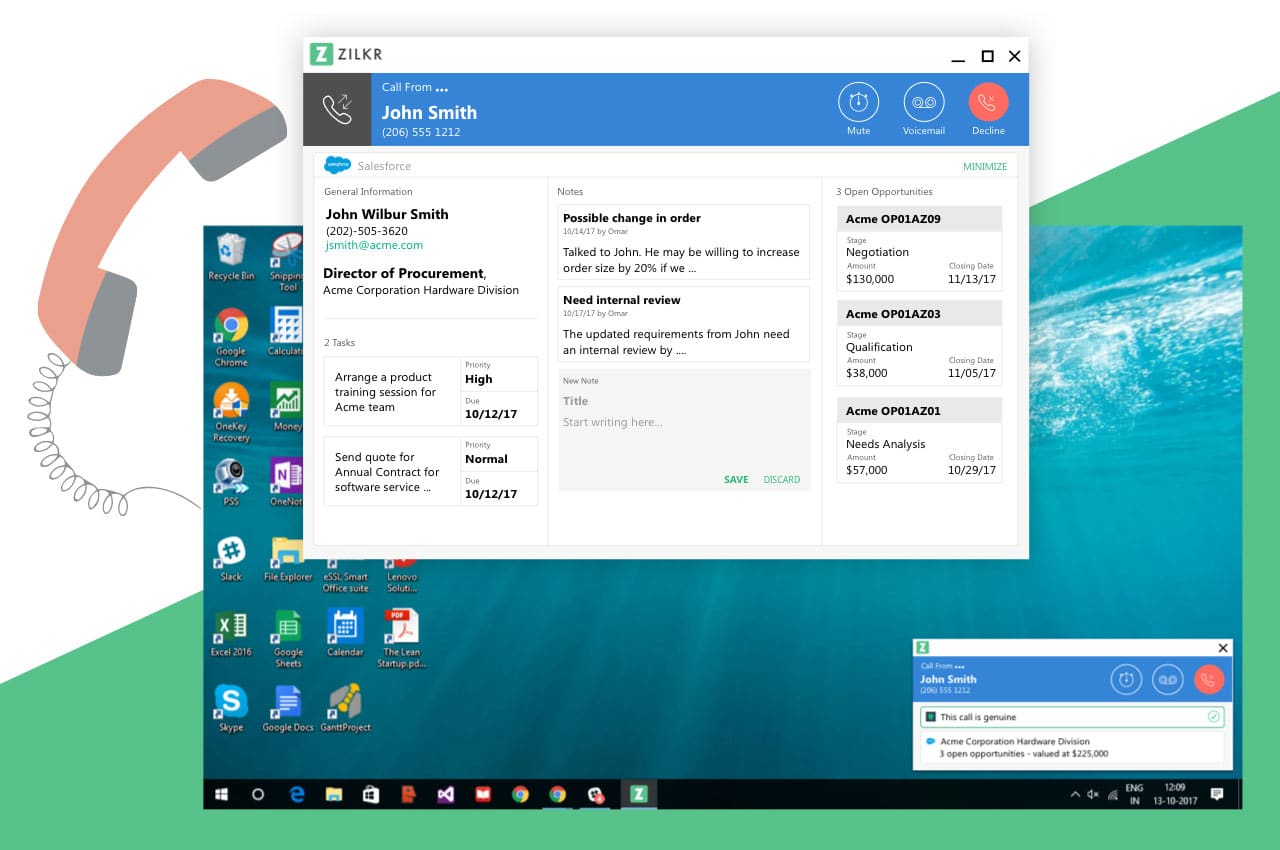Open the 'Possible change in order' note

pos(683,241)
